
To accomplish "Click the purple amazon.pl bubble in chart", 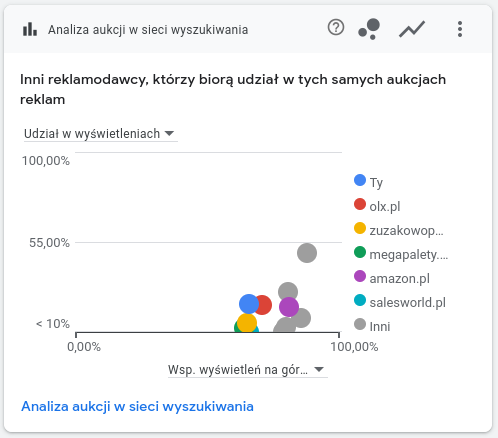I will pos(289,307).
